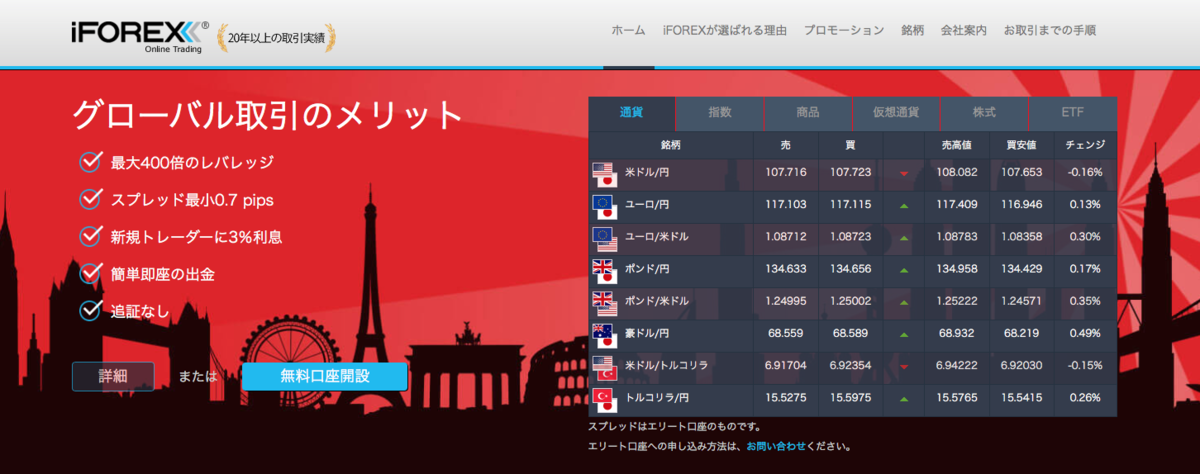The width and height of the screenshot is (1200, 474).
Task: Click the ユーロ/米ドル flag pair icon
Action: click(603, 238)
